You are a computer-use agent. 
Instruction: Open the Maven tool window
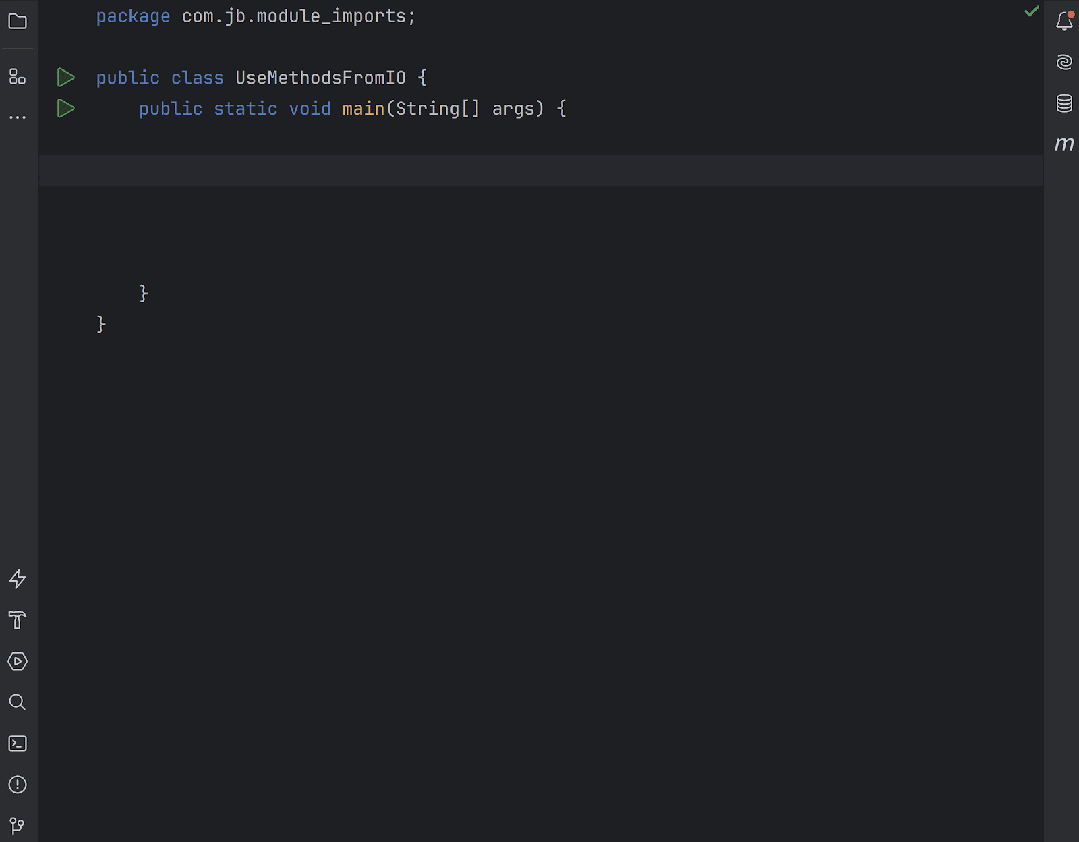[1064, 143]
